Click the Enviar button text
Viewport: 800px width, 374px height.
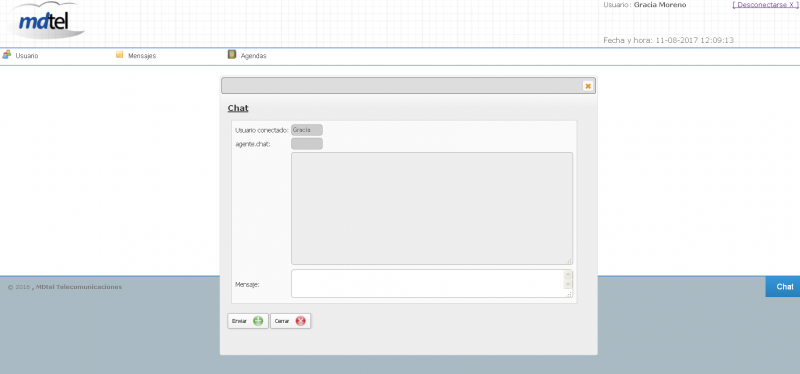click(239, 321)
